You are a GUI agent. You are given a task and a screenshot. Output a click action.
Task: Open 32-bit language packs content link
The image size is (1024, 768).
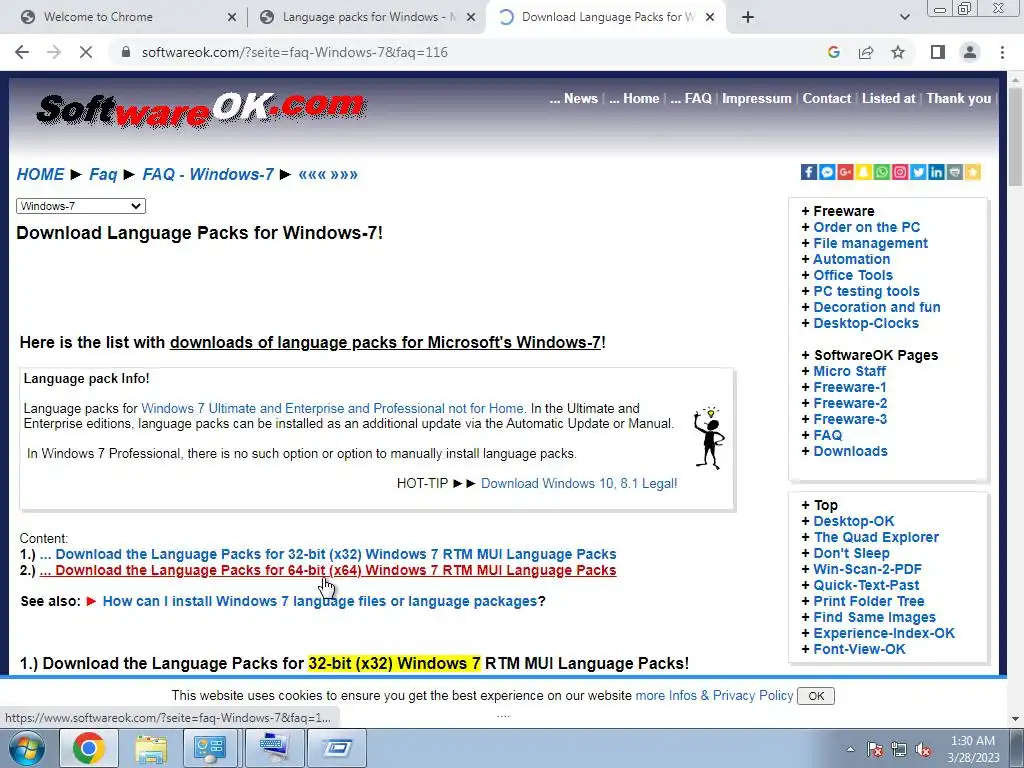click(328, 554)
